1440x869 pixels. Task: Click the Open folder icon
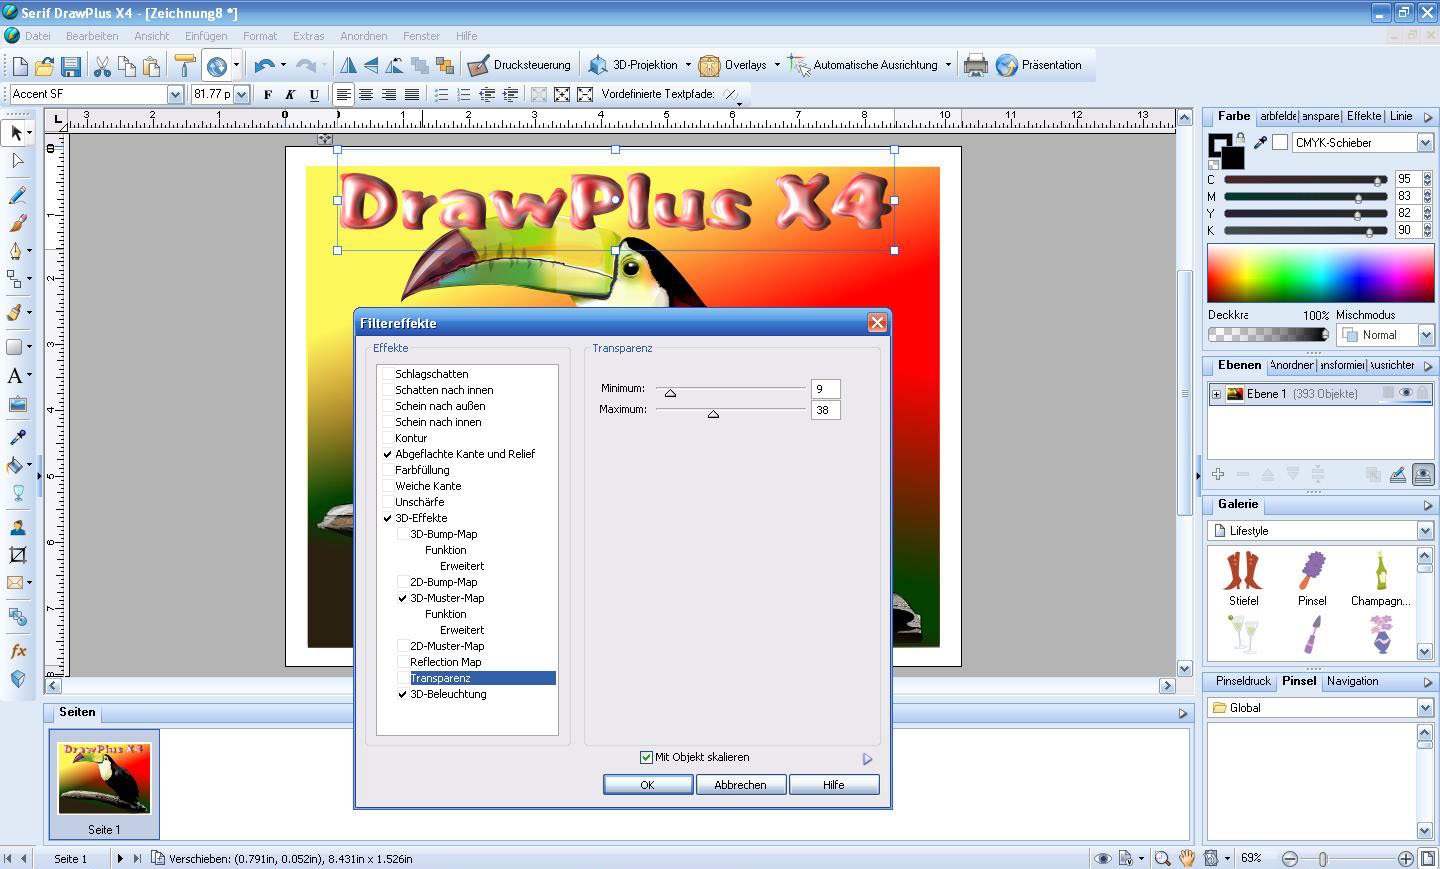(x=45, y=66)
